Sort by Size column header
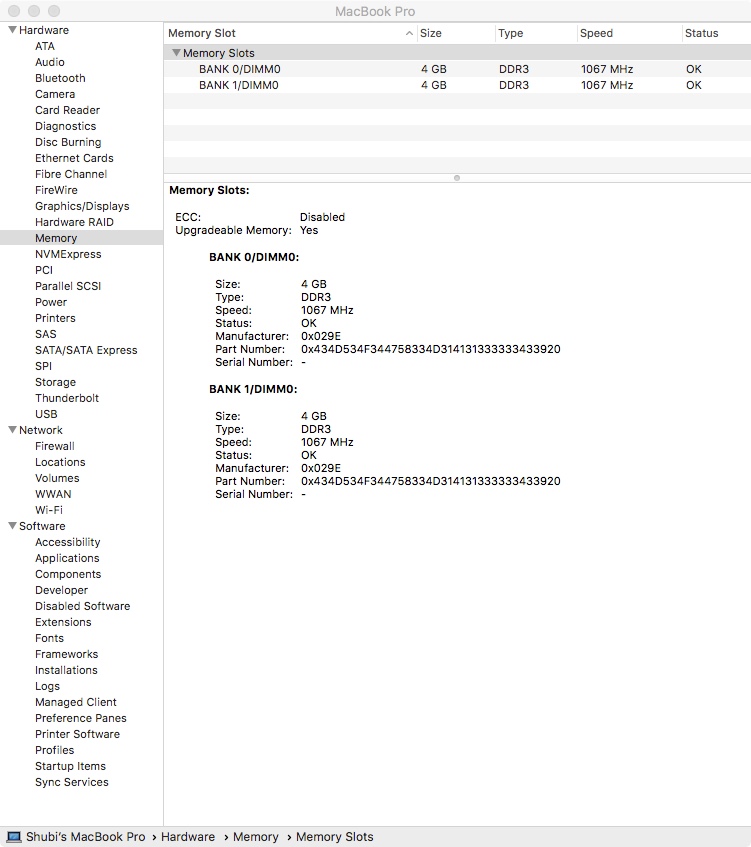This screenshot has height=847, width=751. [x=431, y=33]
